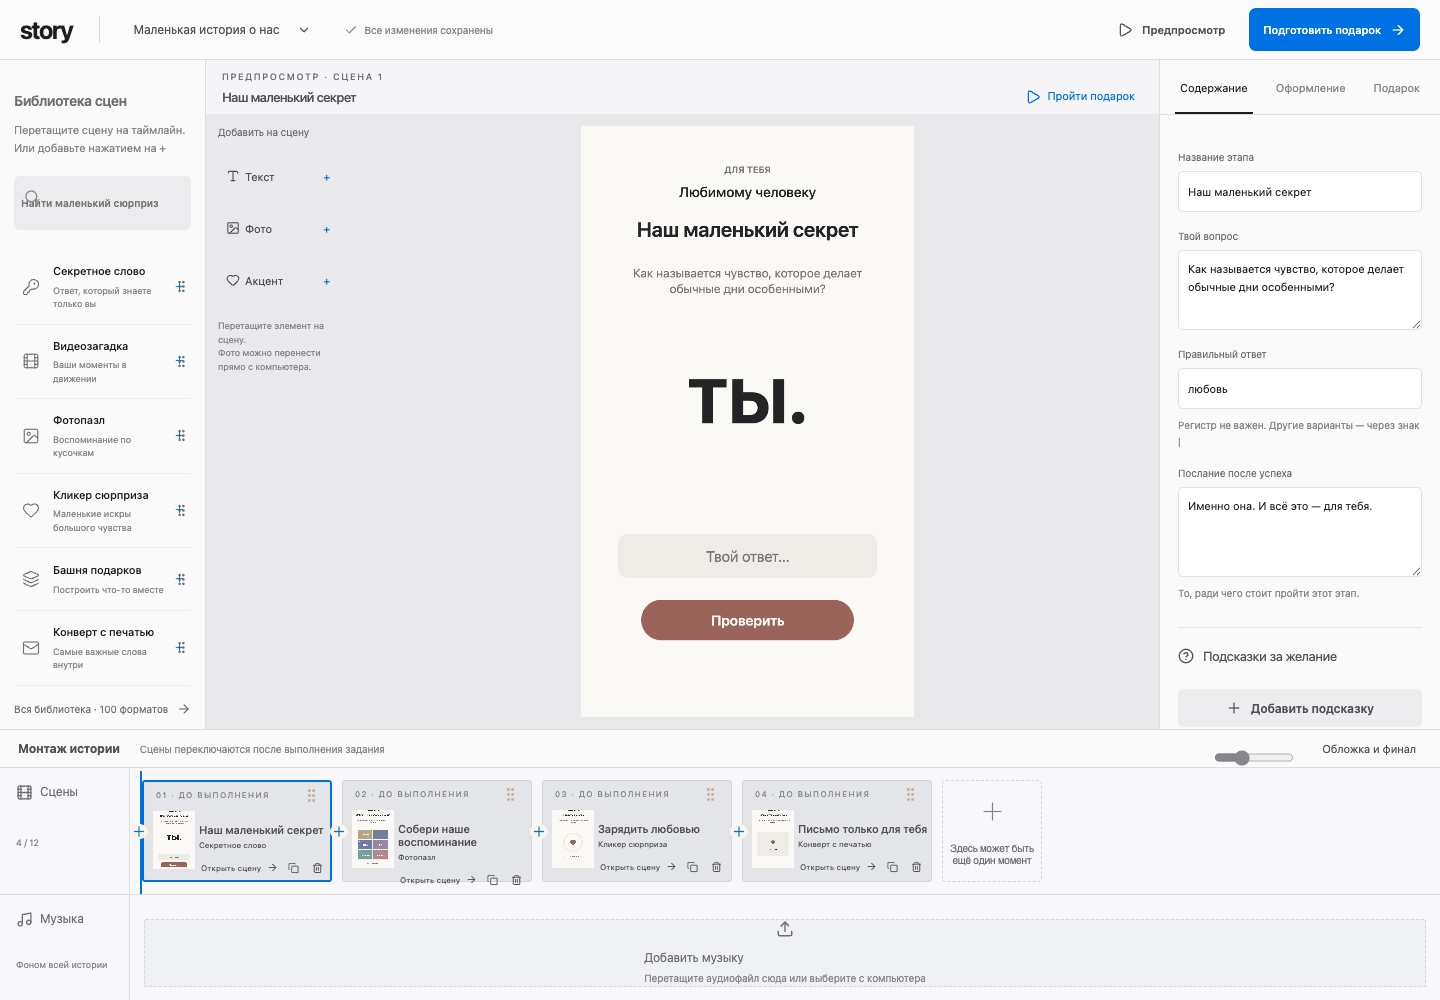This screenshot has height=1000, width=1440.
Task: Insert a scene between scenes 02 and 03
Action: 538,831
